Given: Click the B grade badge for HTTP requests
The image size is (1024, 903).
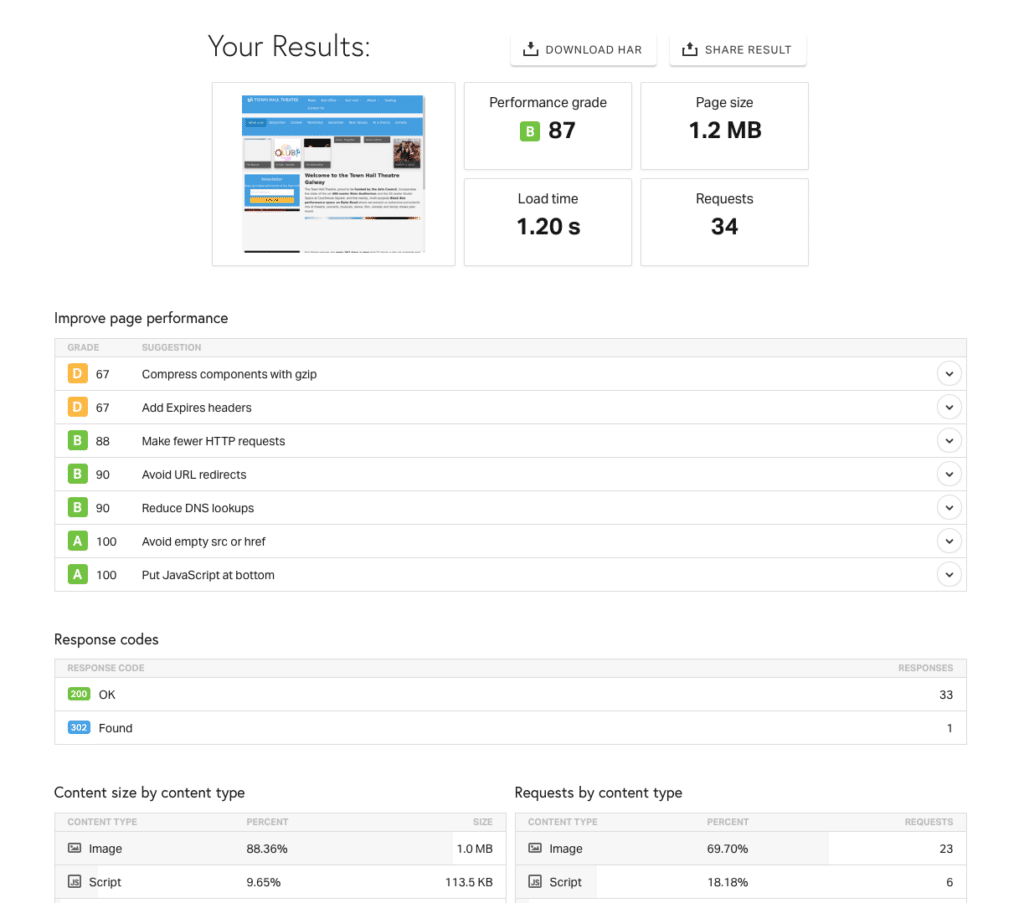Looking at the screenshot, I should tap(78, 440).
